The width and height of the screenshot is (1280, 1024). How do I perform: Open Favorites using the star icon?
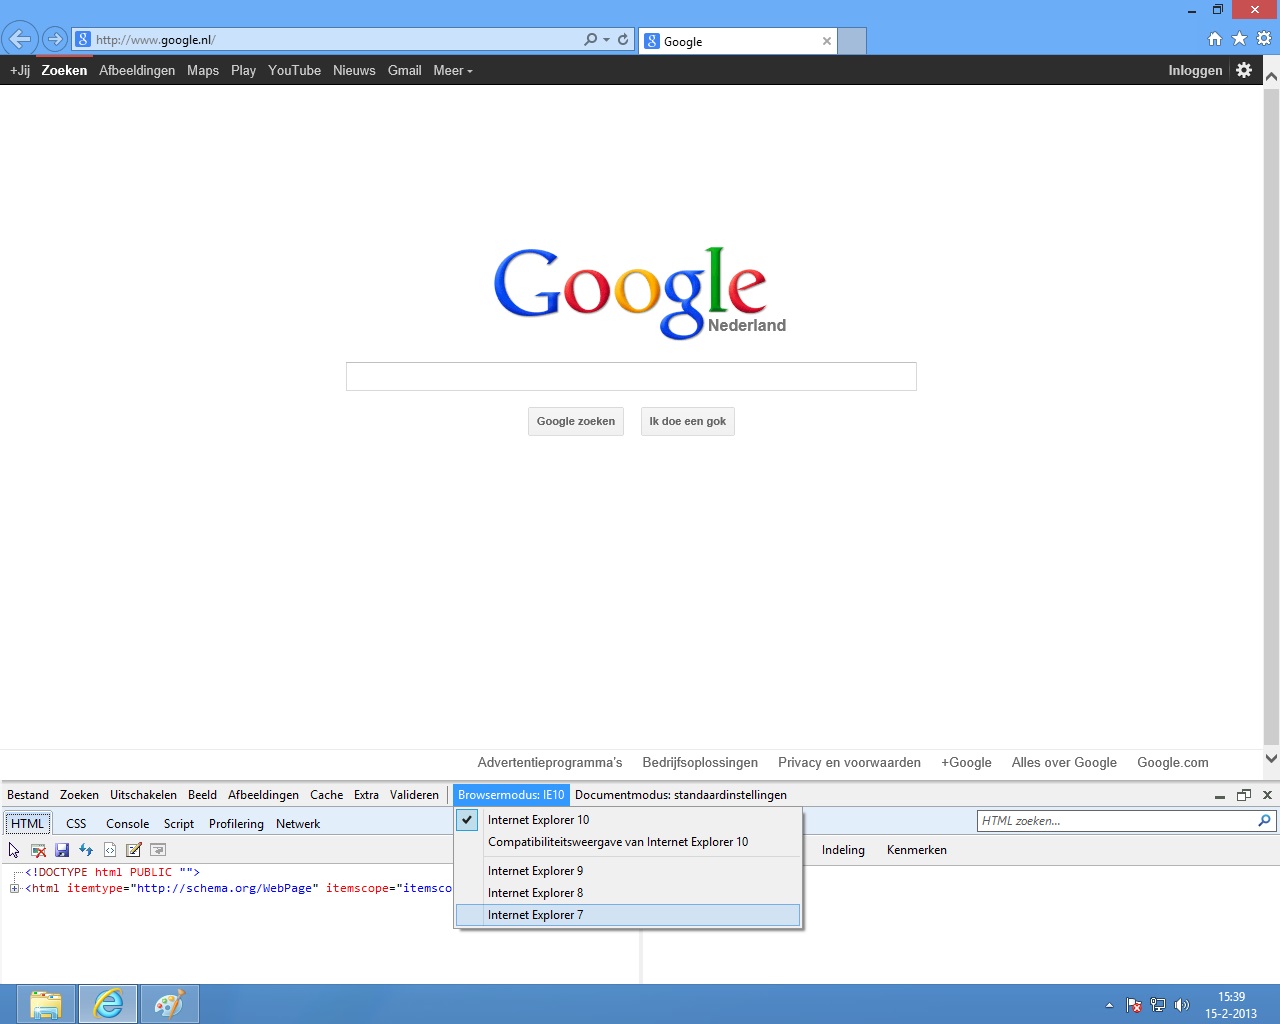tap(1239, 39)
